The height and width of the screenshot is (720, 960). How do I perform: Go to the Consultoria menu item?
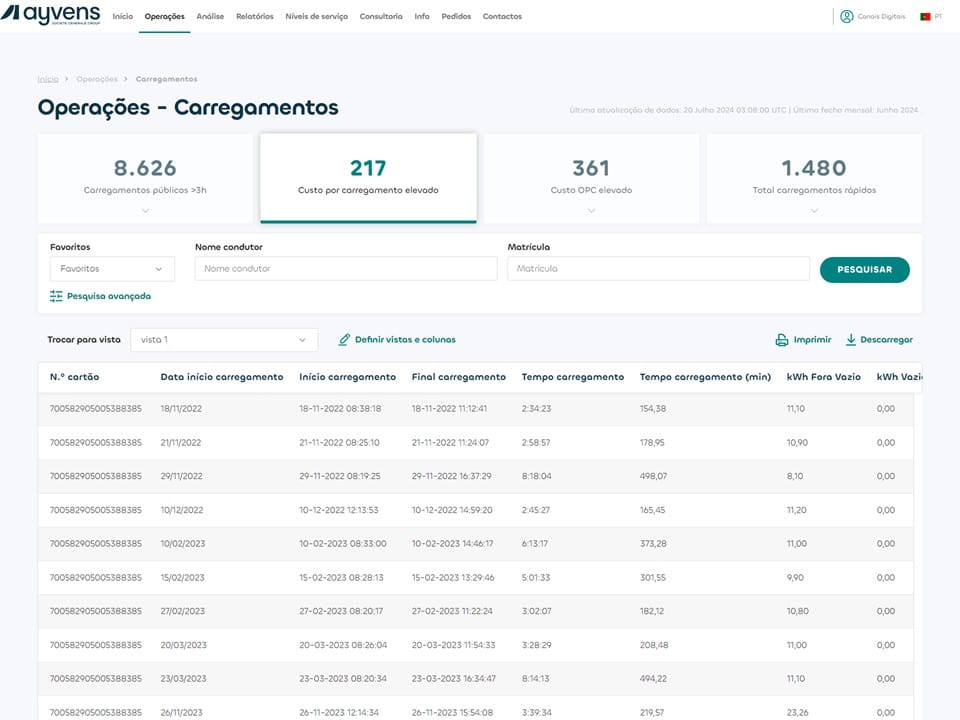(380, 17)
